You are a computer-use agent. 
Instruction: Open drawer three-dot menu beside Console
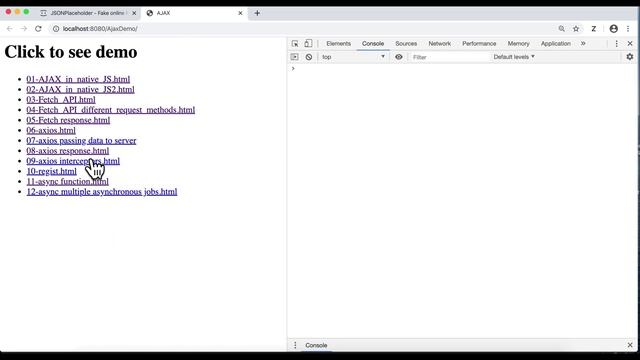295,345
